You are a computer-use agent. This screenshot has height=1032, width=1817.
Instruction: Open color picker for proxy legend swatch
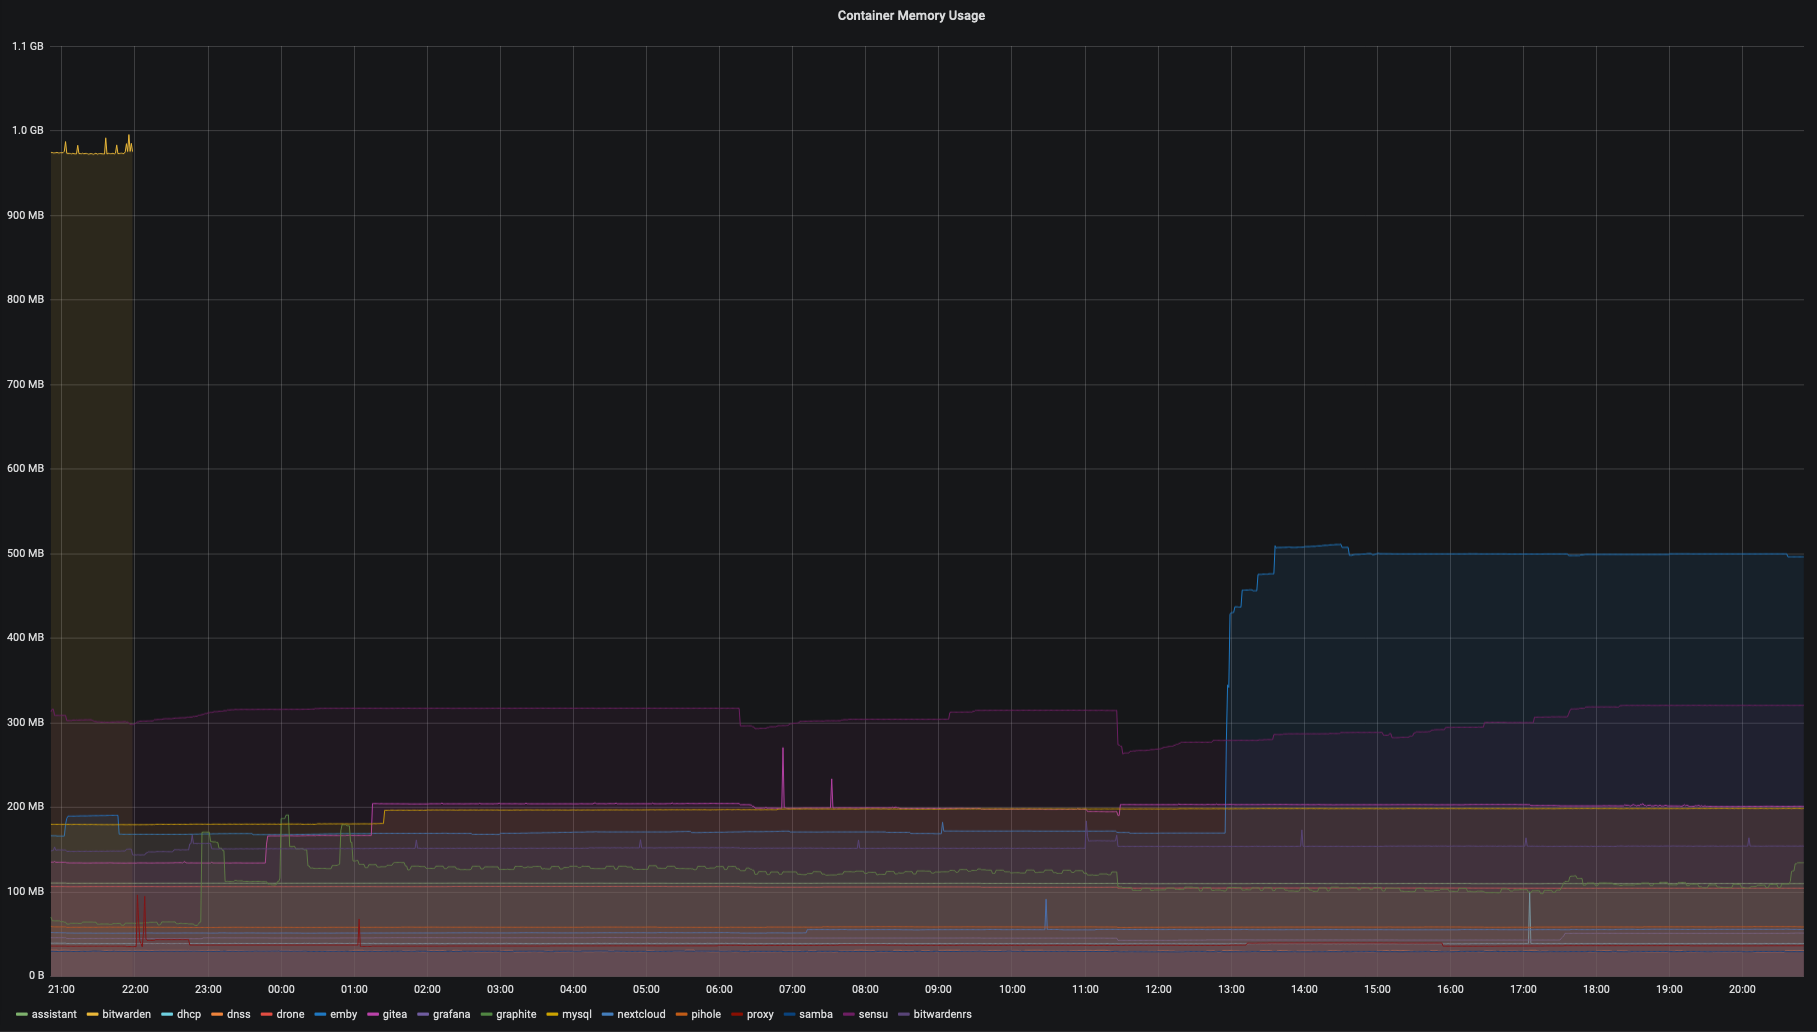click(x=738, y=1014)
